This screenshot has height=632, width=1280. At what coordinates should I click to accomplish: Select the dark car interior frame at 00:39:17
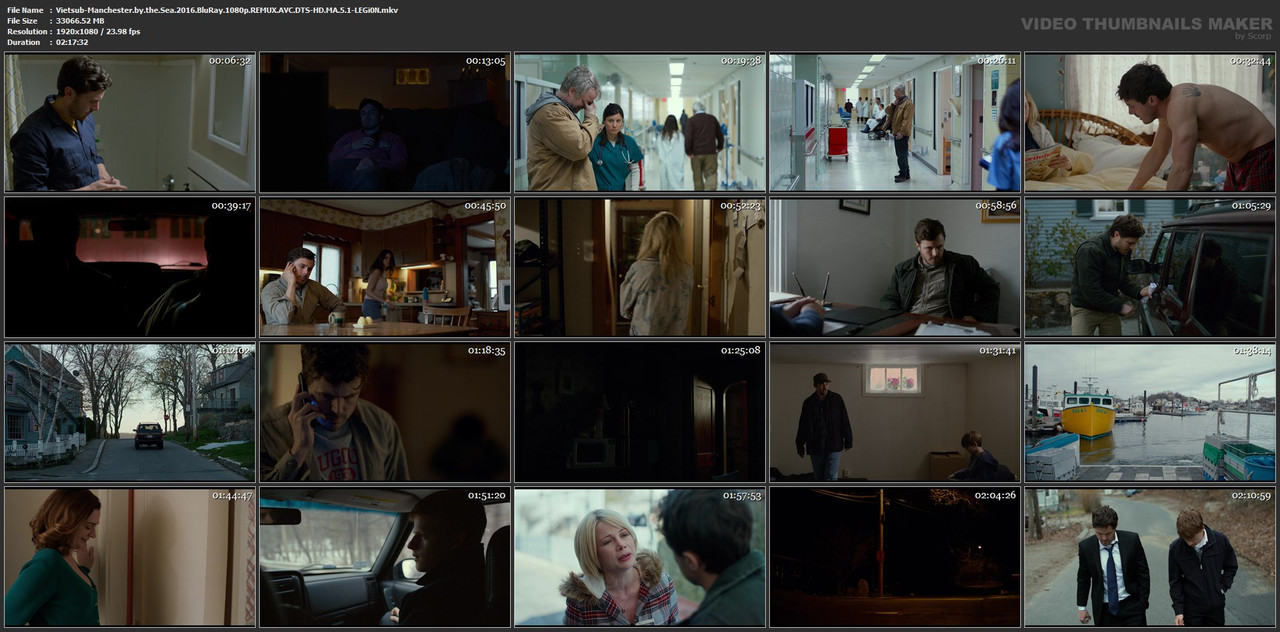coord(130,267)
